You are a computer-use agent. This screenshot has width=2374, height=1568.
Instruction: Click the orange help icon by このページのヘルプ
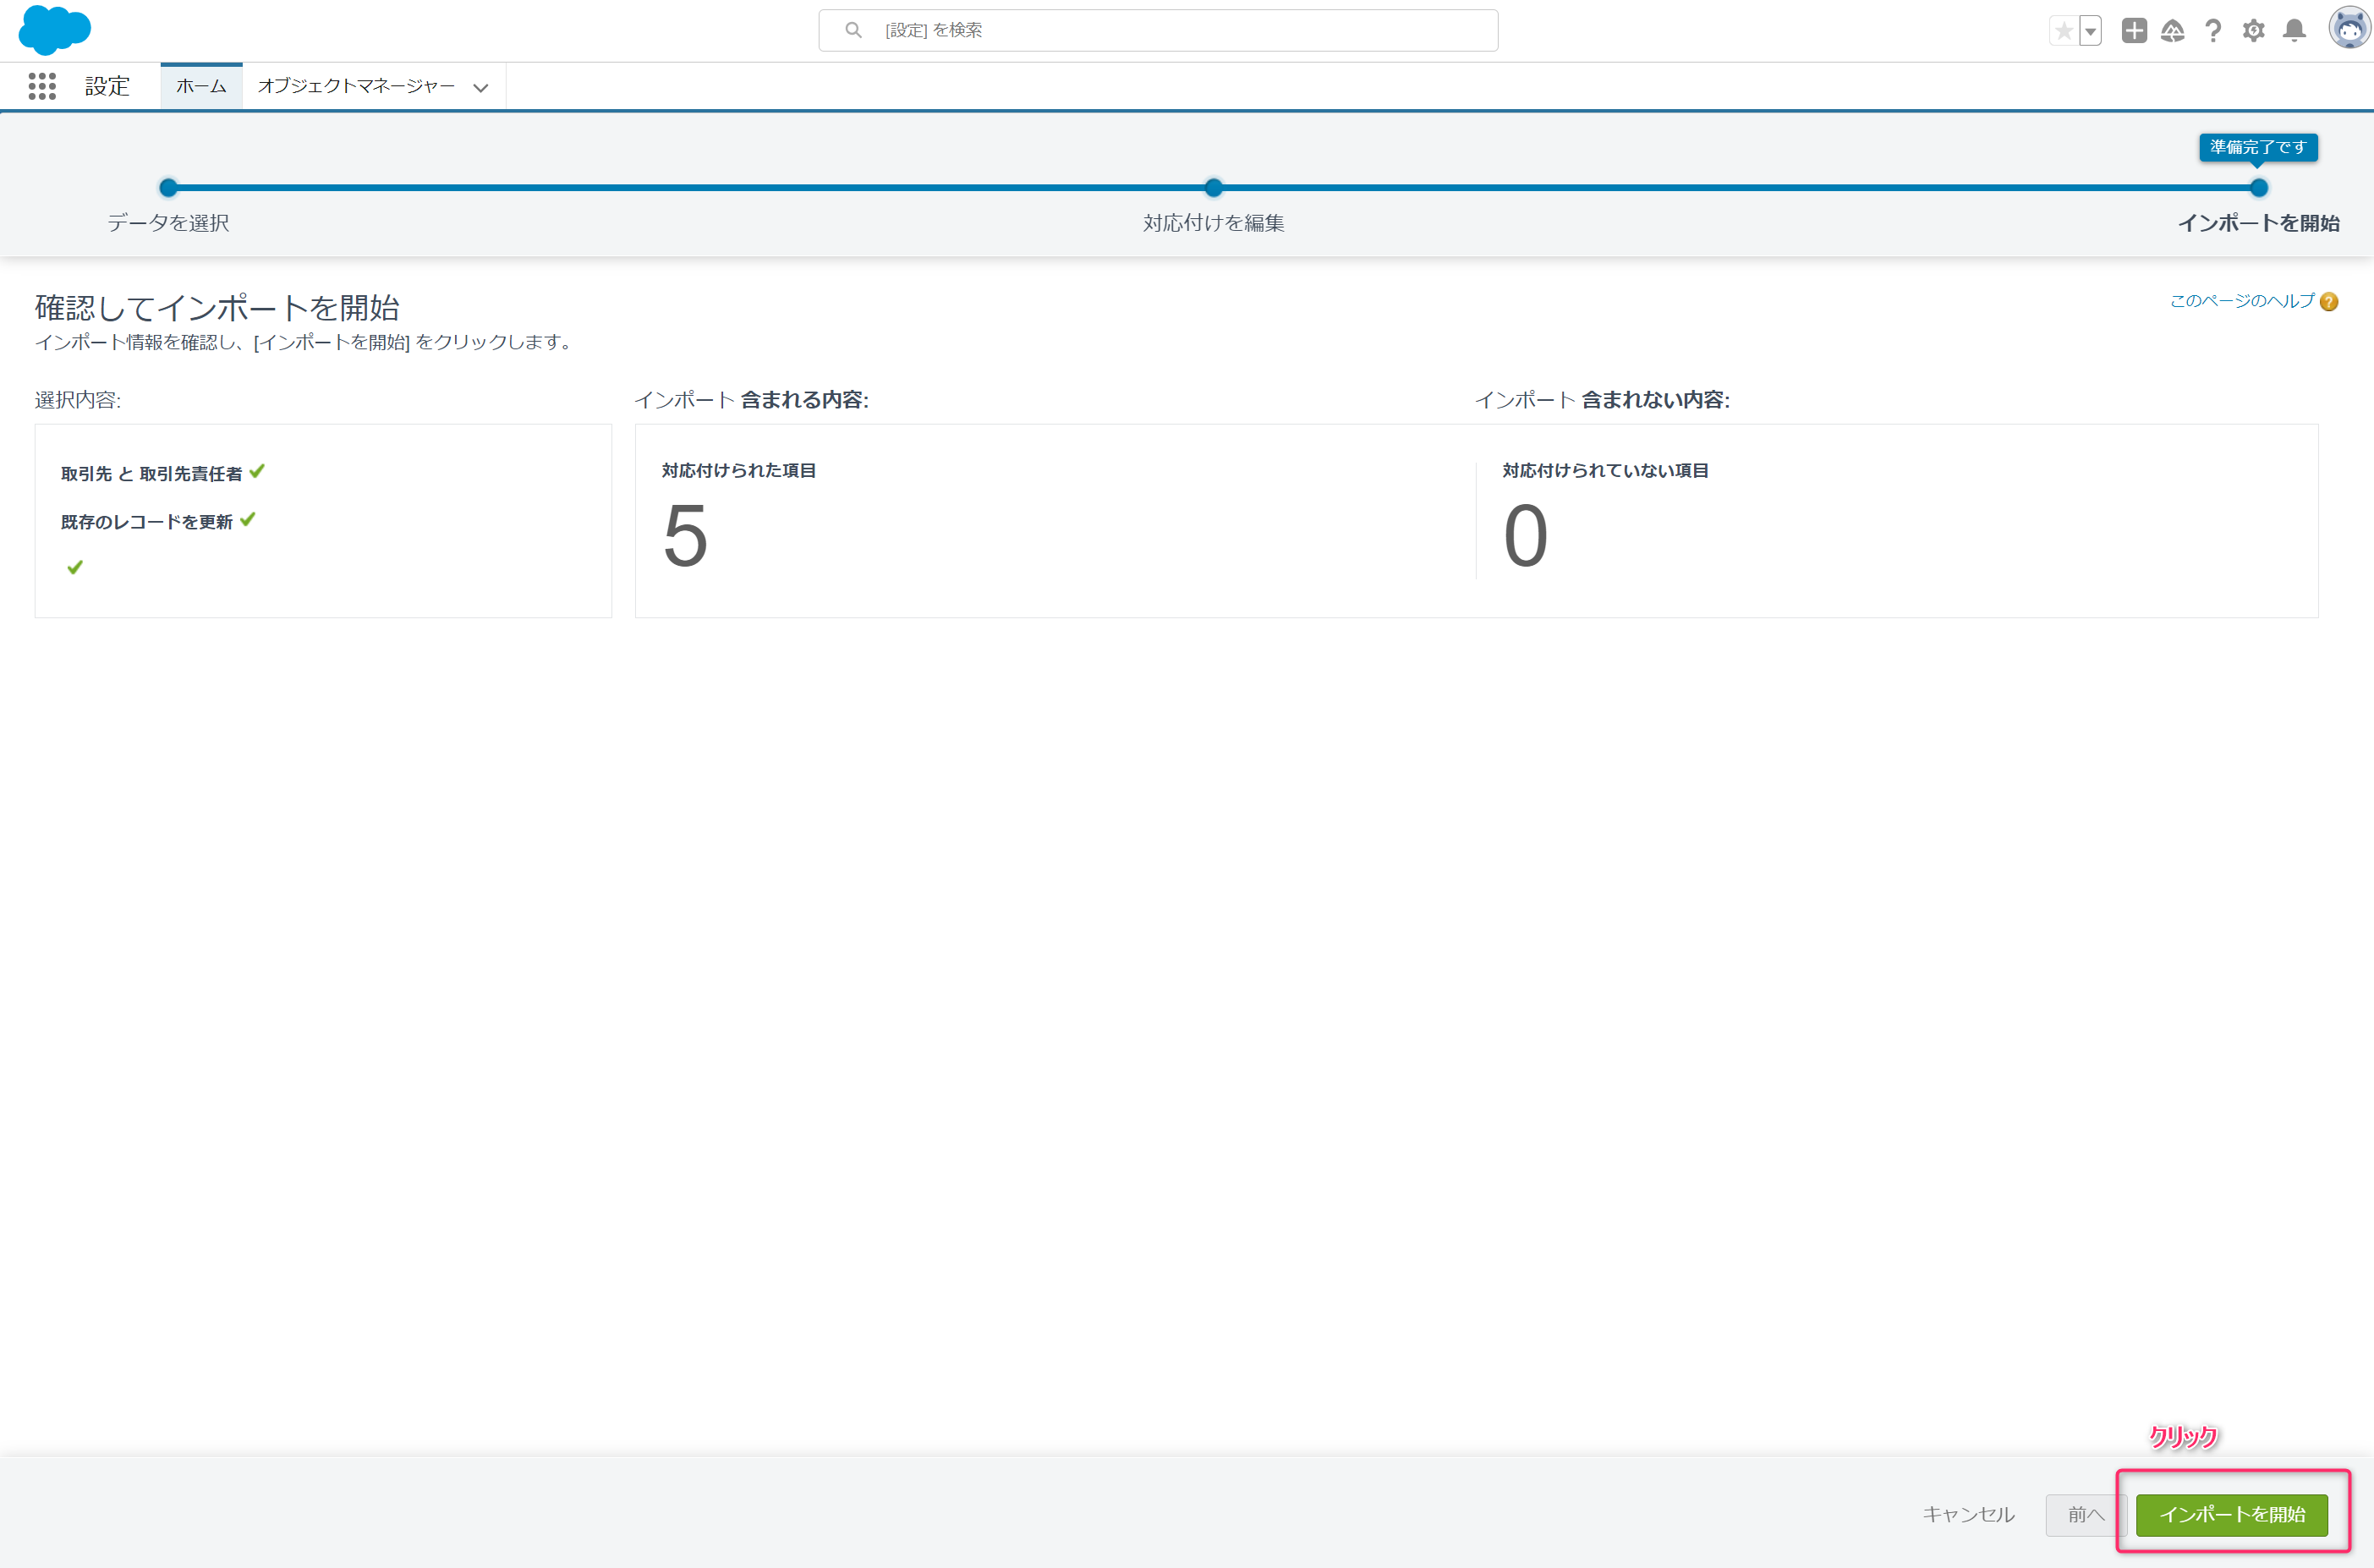click(x=2328, y=302)
